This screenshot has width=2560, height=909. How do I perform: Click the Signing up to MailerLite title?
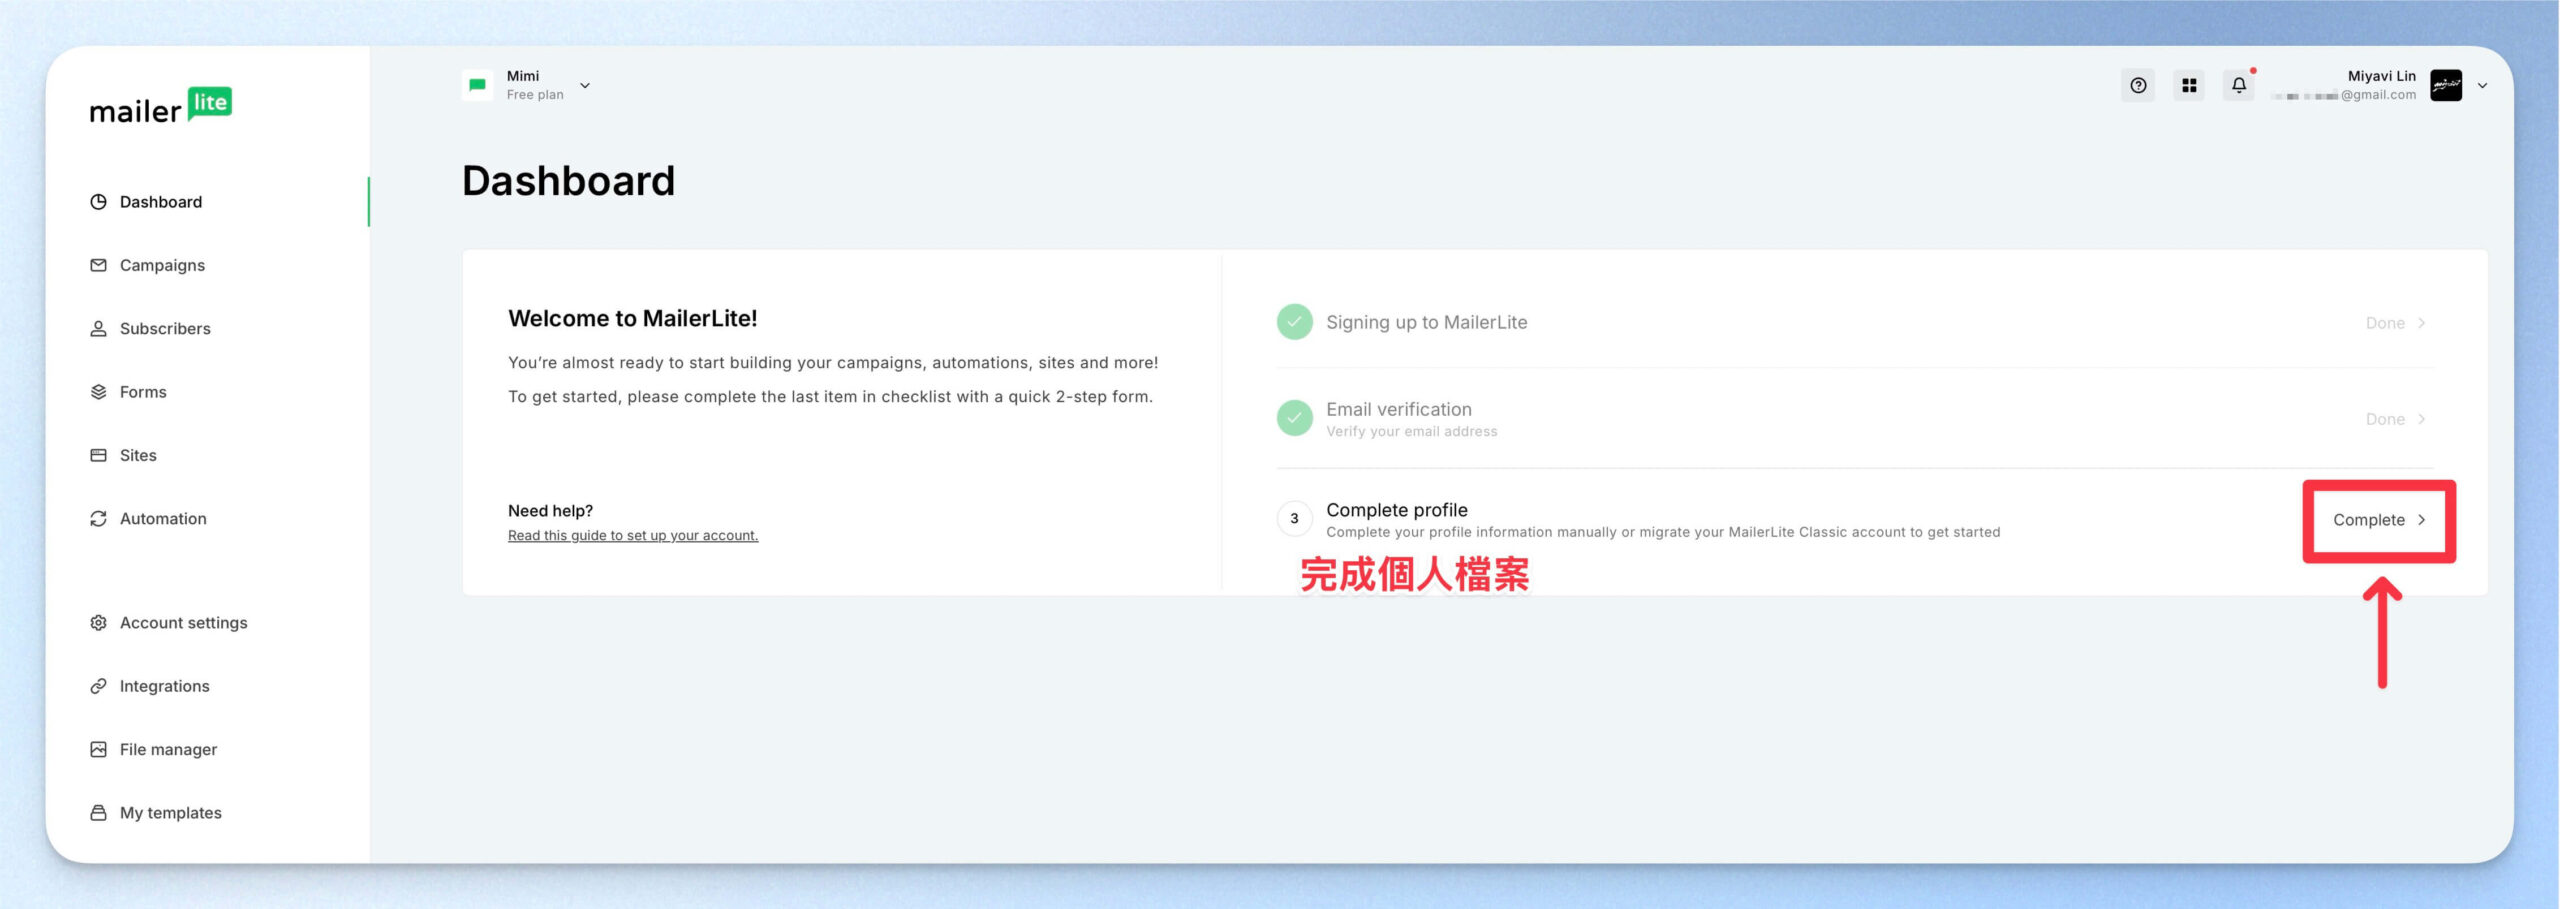coord(1427,322)
